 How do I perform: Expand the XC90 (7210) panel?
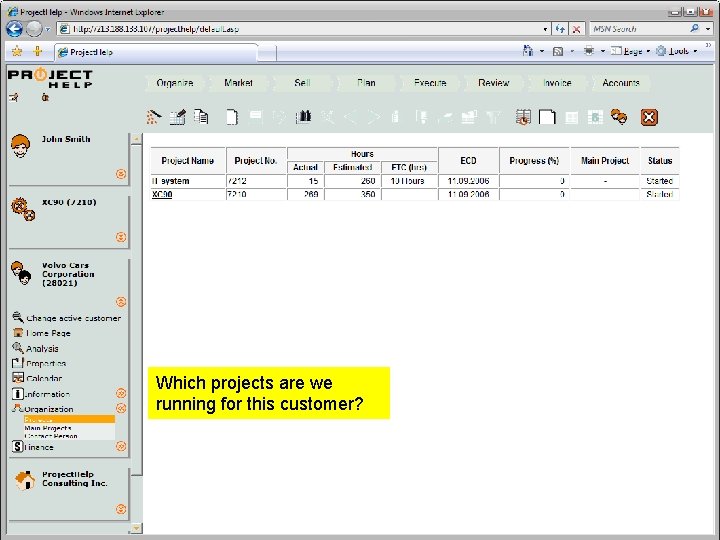(x=121, y=237)
